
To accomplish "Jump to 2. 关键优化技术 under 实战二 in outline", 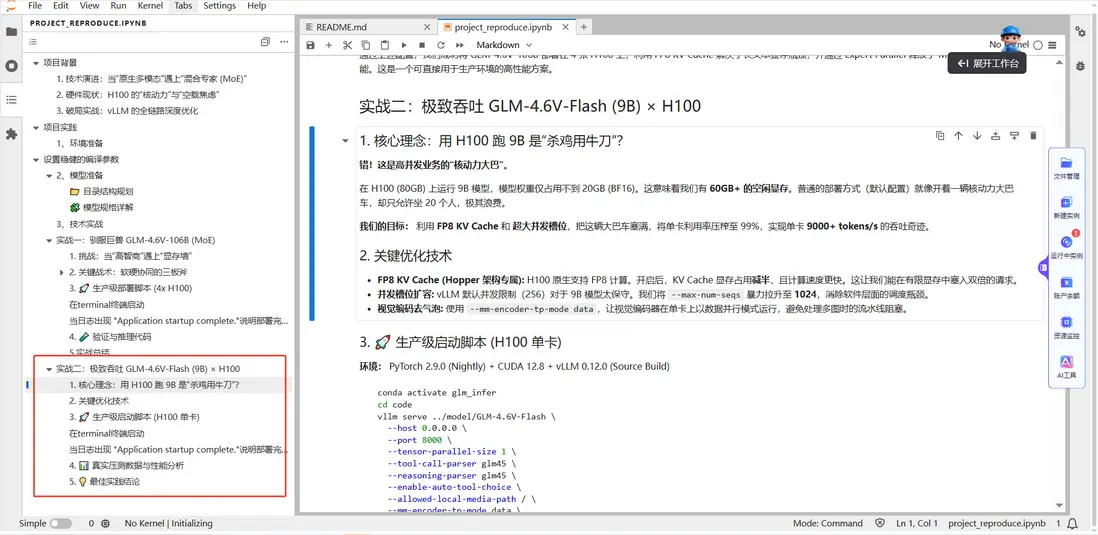I will click(99, 401).
